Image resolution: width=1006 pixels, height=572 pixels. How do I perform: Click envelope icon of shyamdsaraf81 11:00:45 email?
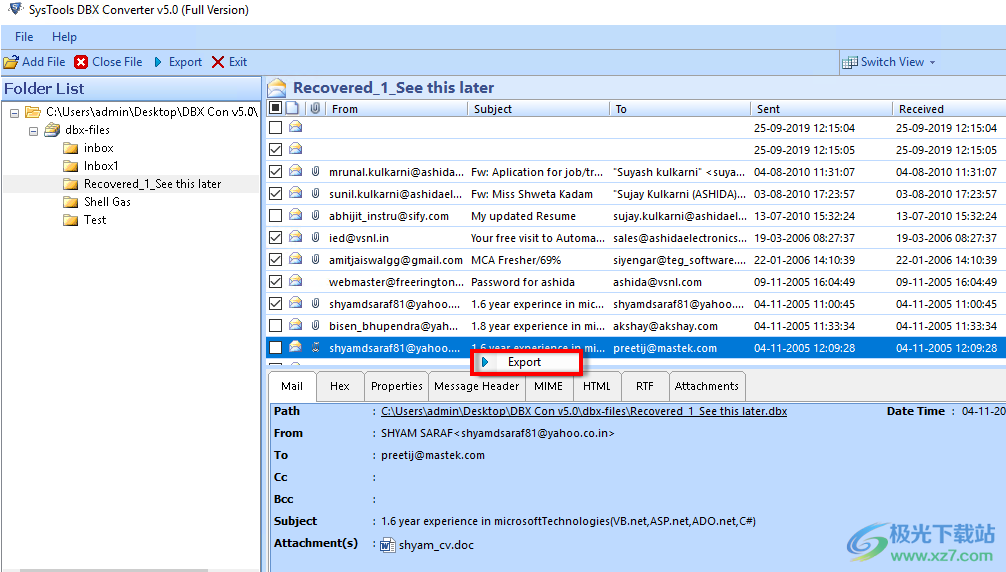[295, 303]
